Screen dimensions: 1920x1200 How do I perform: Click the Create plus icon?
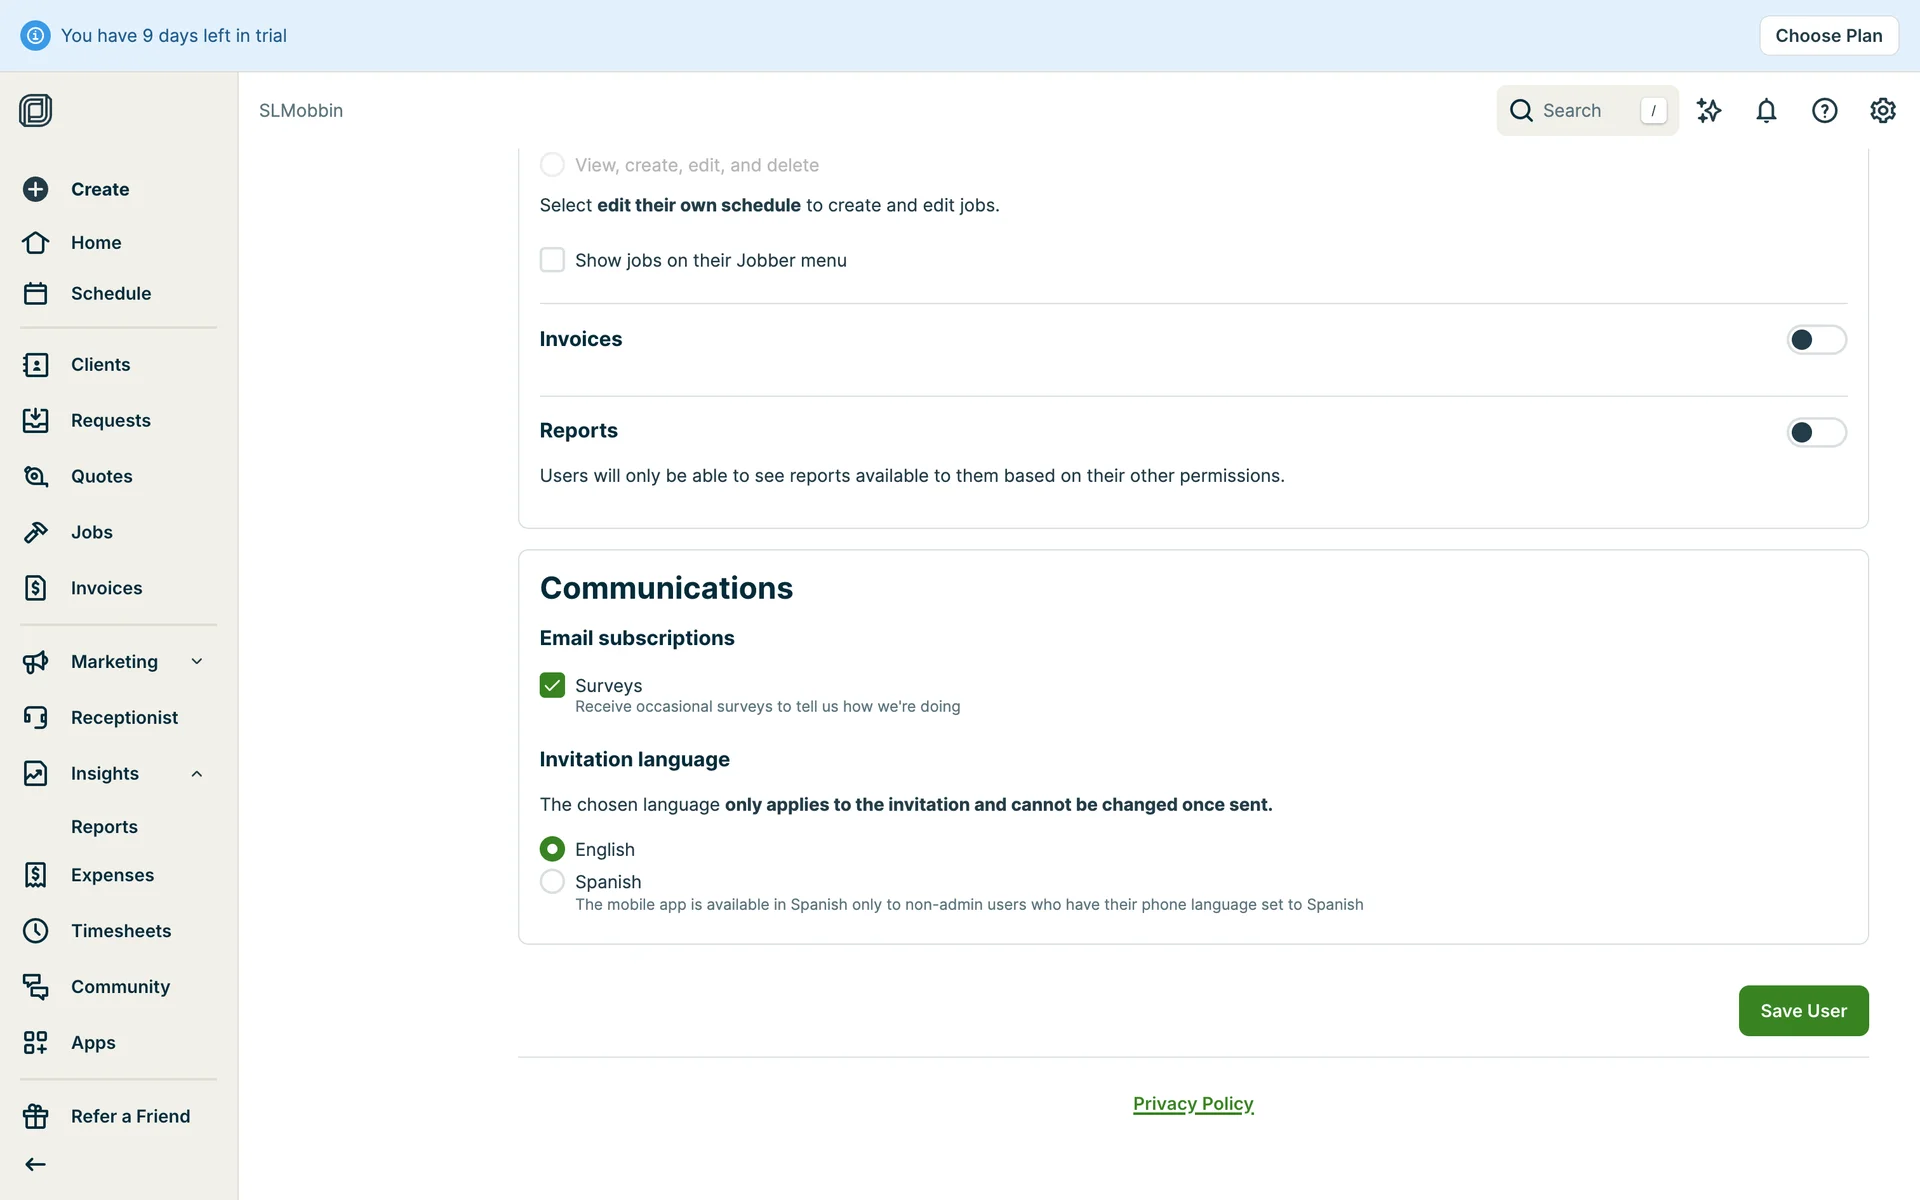click(36, 189)
